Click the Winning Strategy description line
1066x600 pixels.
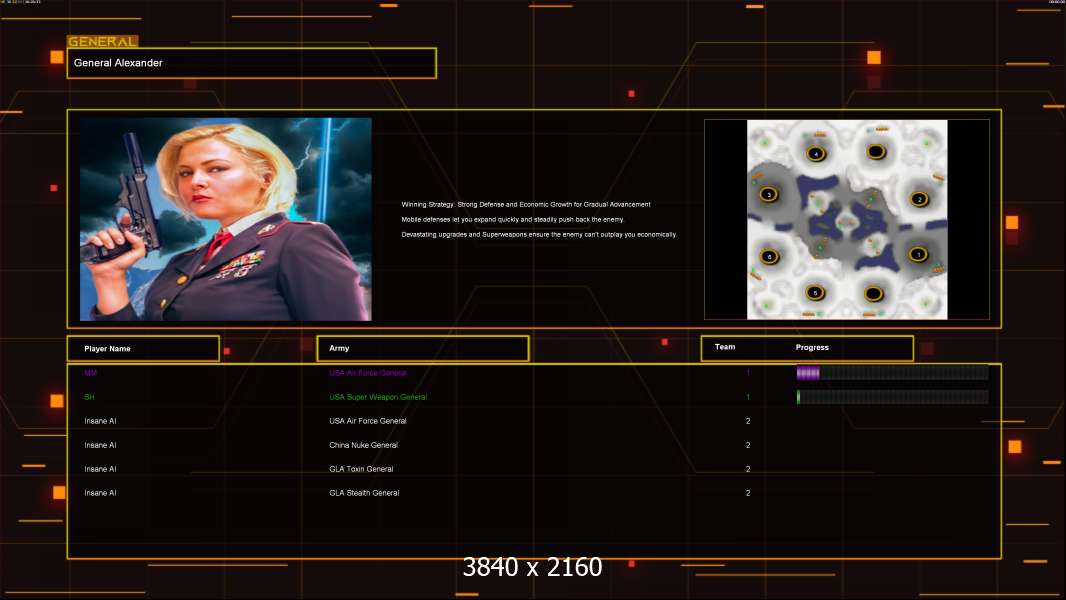pyautogui.click(x=526, y=205)
